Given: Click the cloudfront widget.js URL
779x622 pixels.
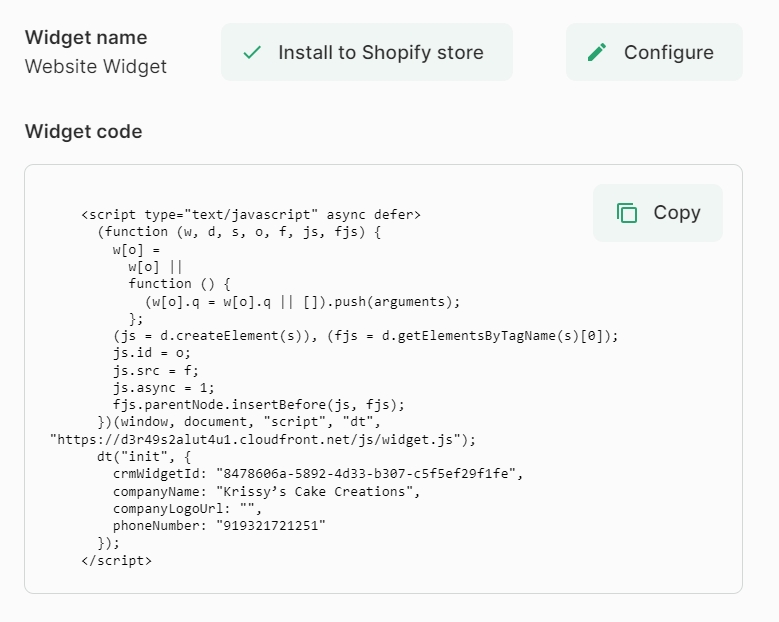Looking at the screenshot, I should pos(263,439).
